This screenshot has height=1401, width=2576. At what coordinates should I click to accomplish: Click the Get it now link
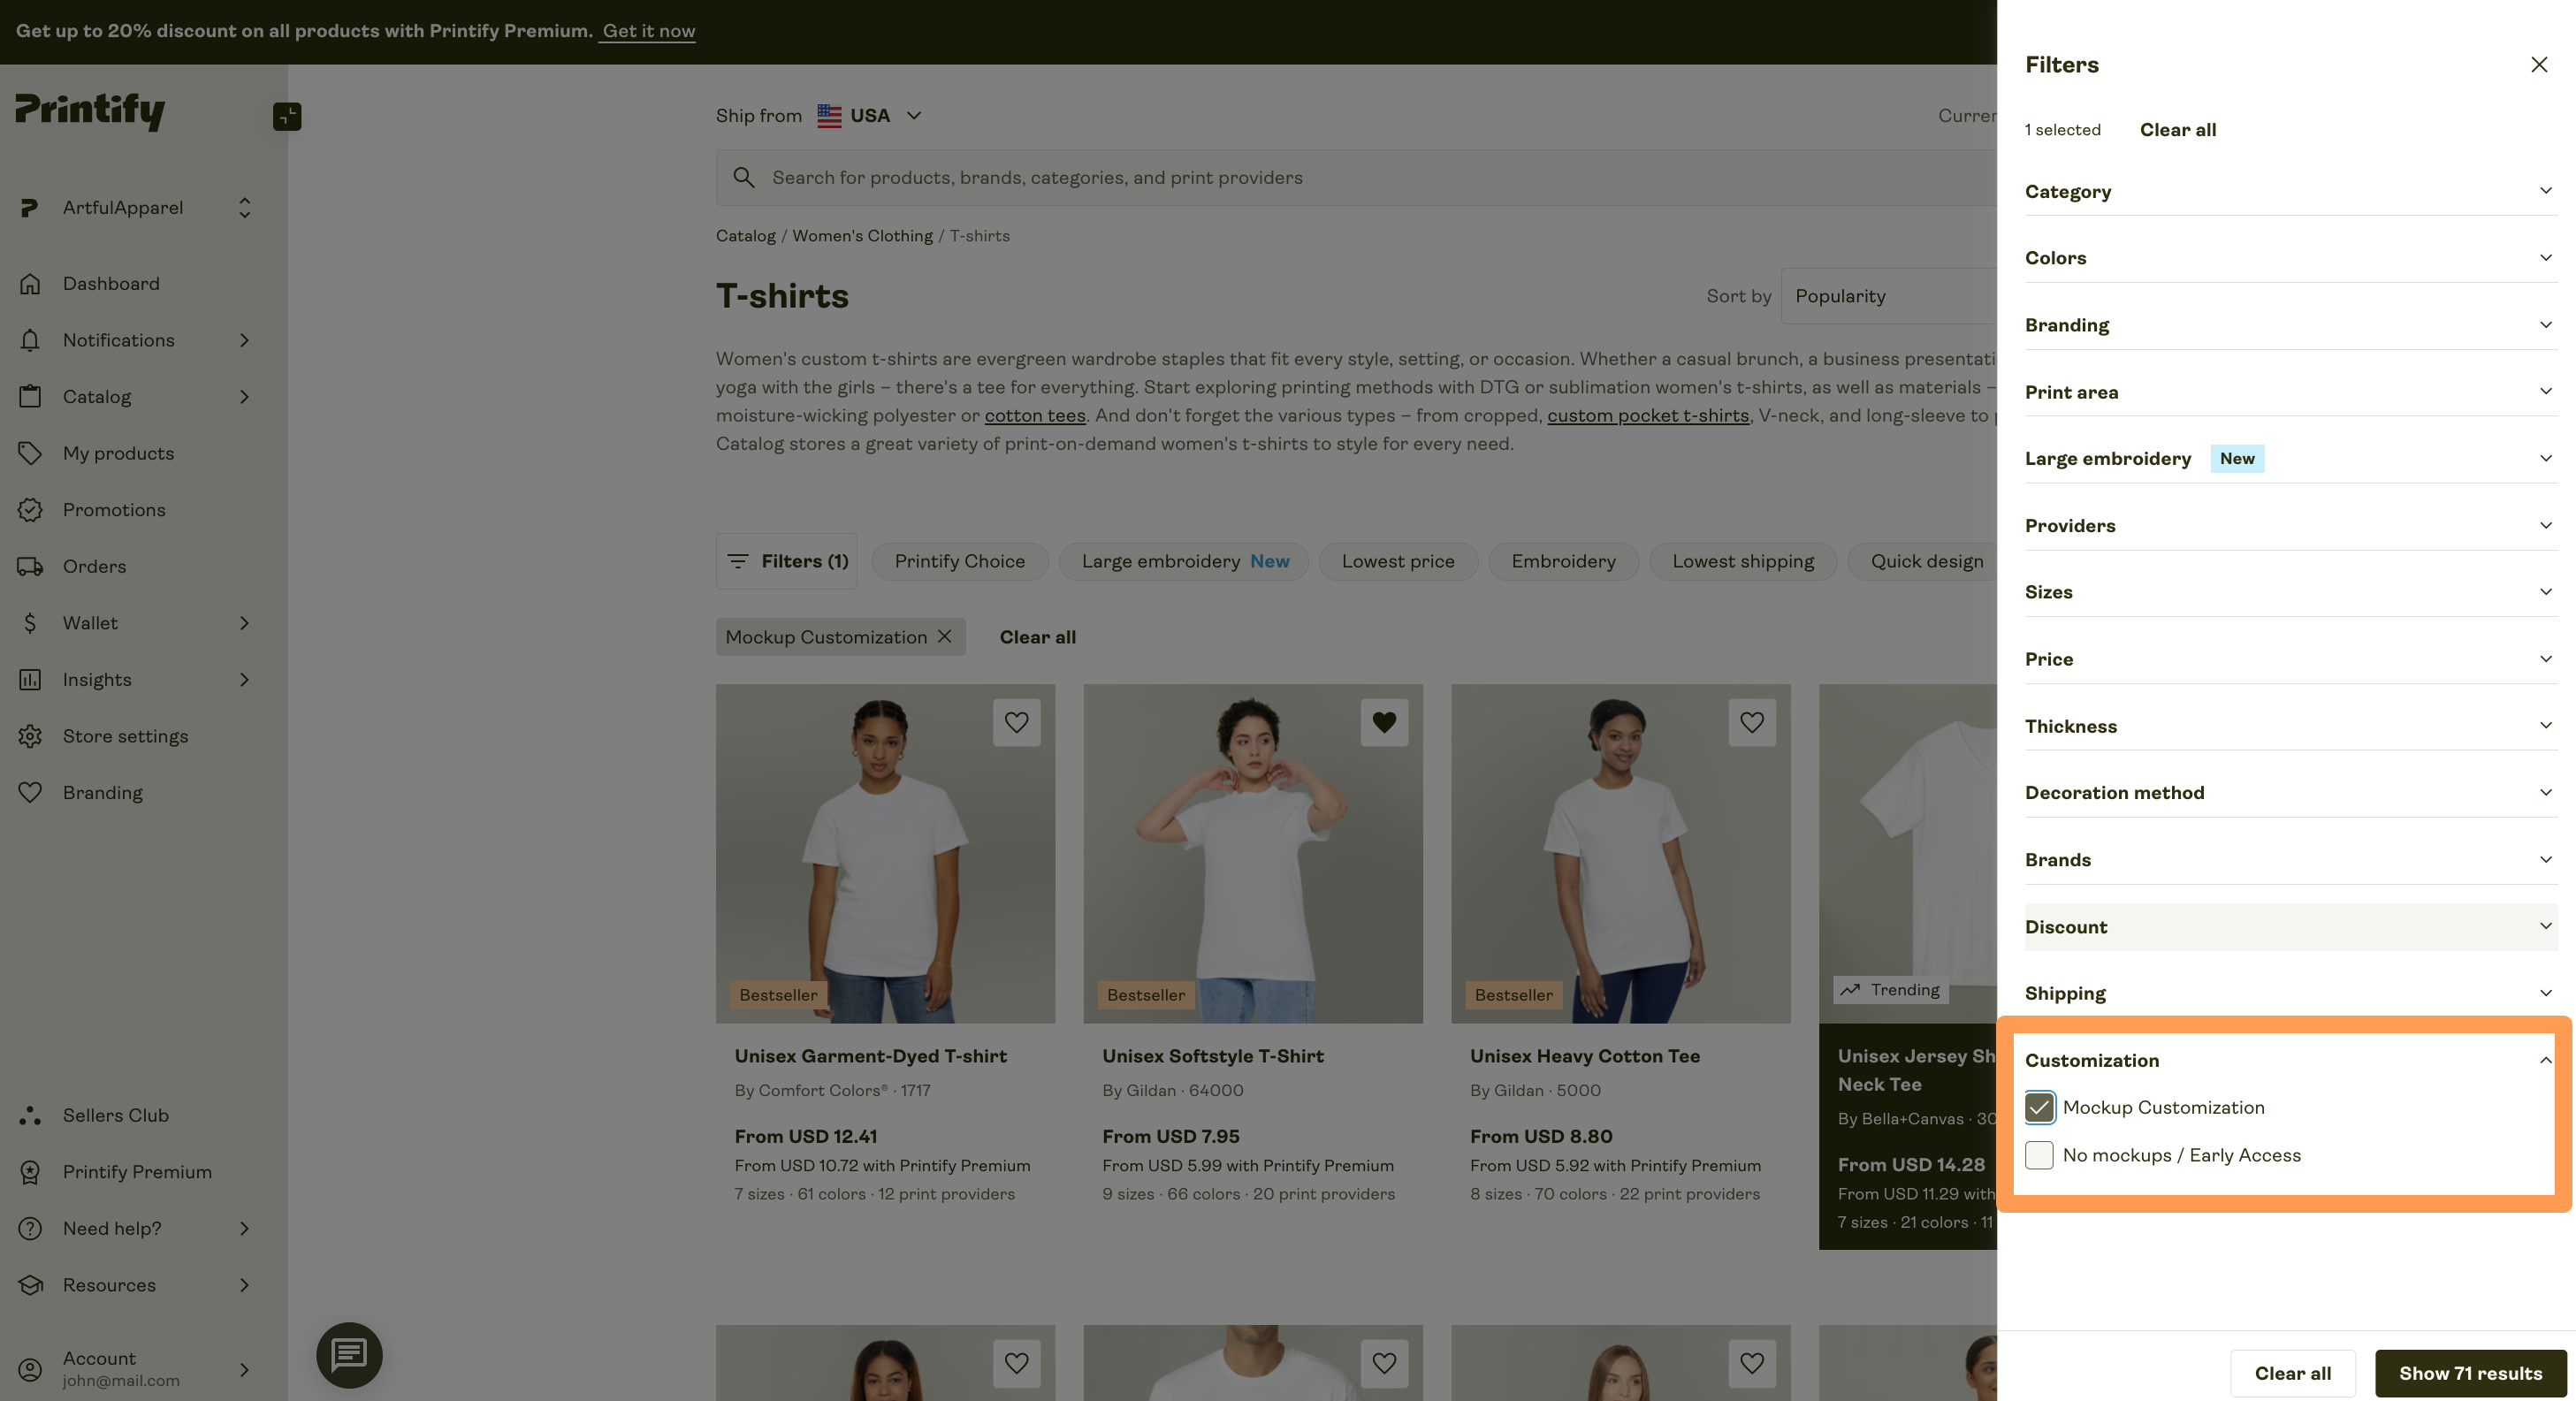646,31
